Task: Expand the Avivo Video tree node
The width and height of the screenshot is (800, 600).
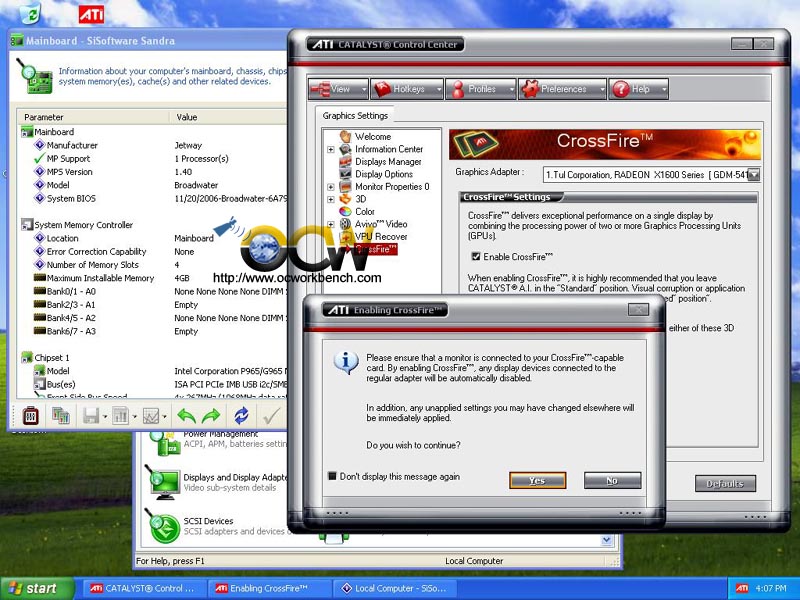Action: coord(331,224)
